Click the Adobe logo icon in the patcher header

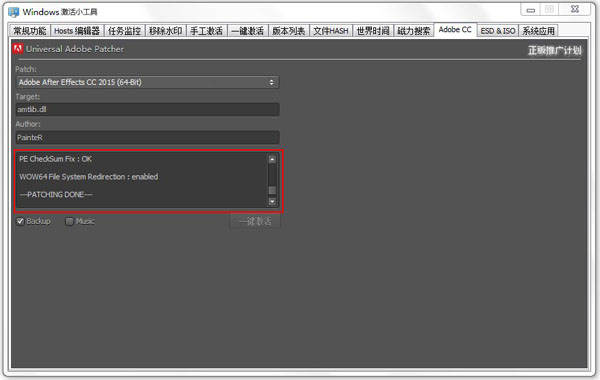click(18, 49)
